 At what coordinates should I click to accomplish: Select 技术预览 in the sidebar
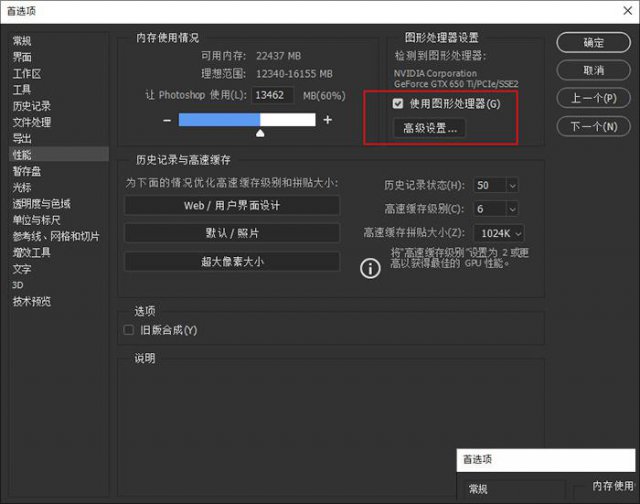click(31, 301)
